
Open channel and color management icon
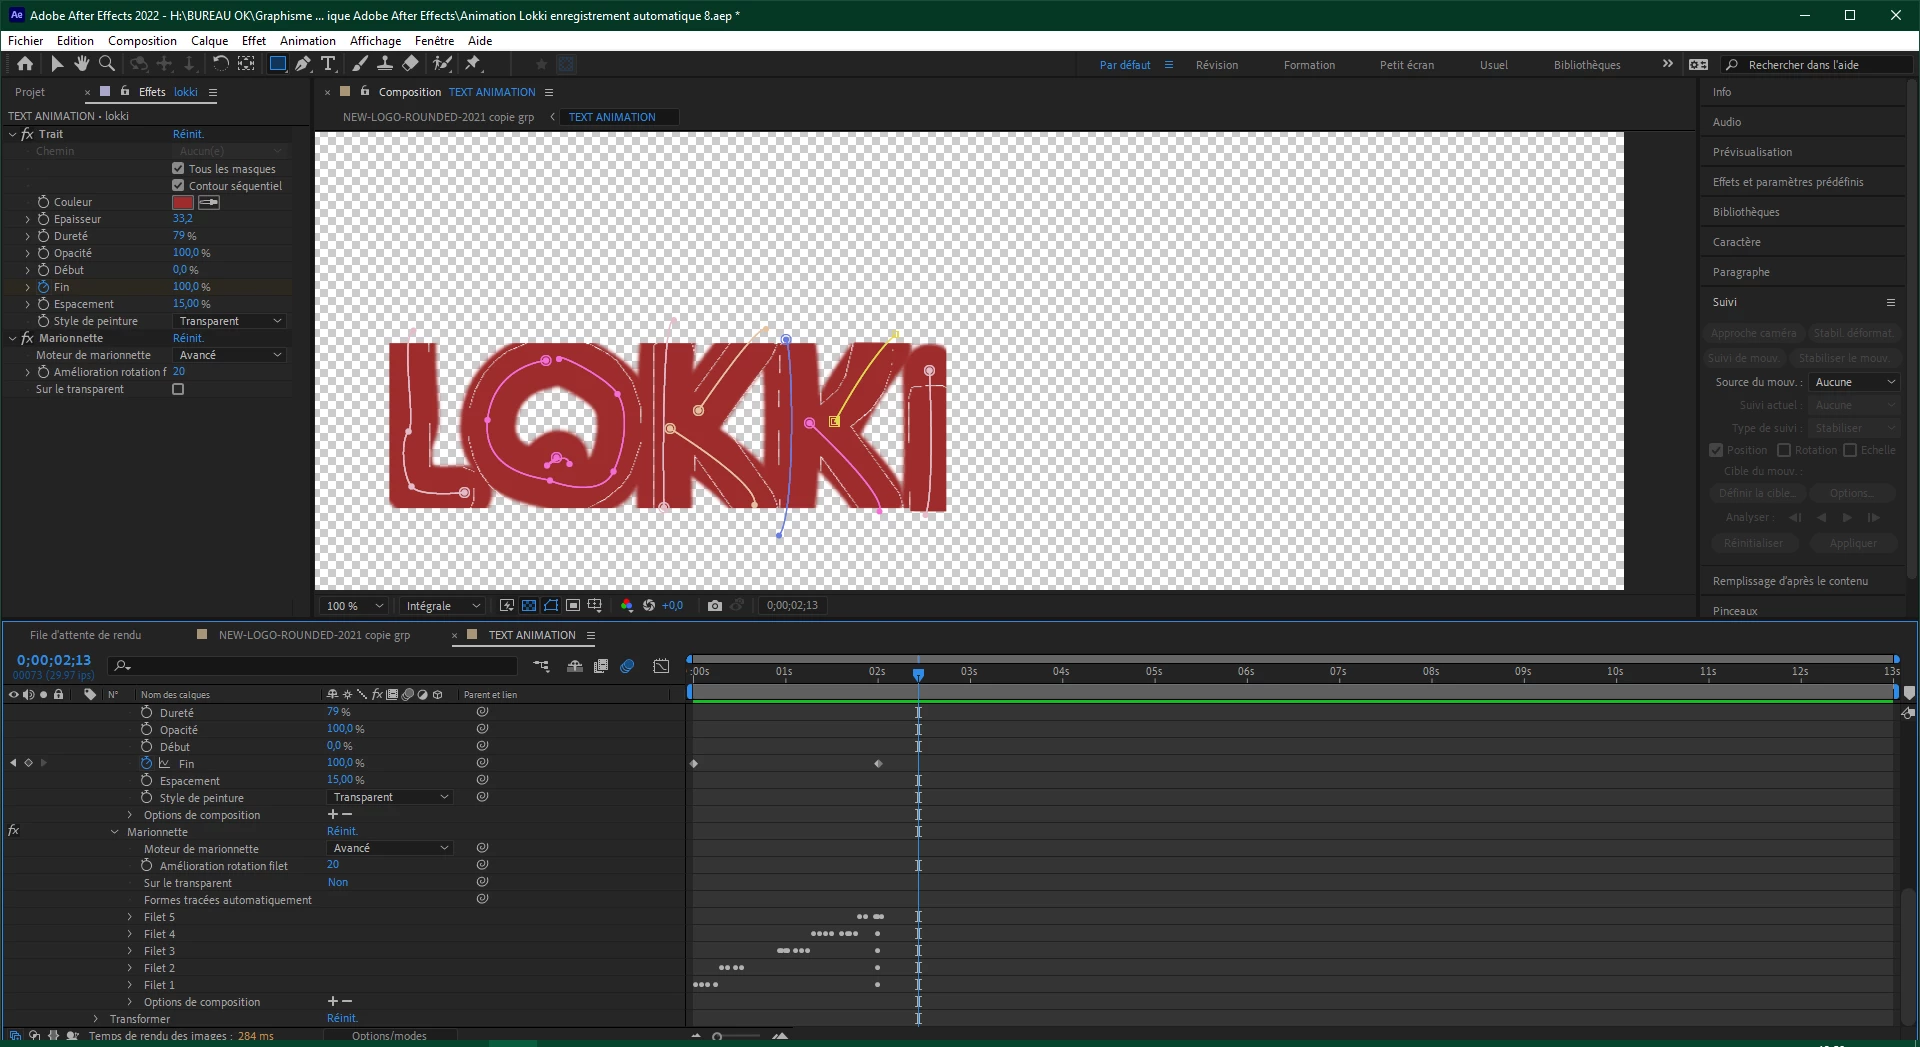[627, 605]
